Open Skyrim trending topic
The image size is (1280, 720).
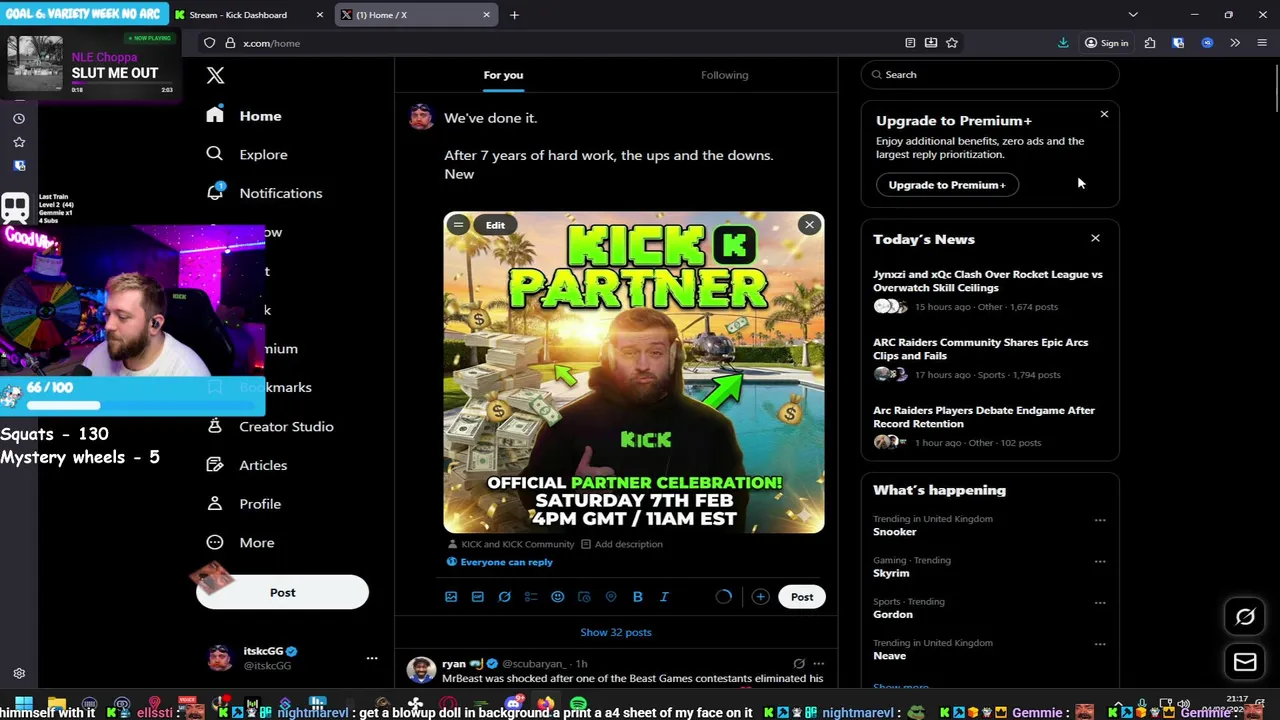click(x=891, y=573)
